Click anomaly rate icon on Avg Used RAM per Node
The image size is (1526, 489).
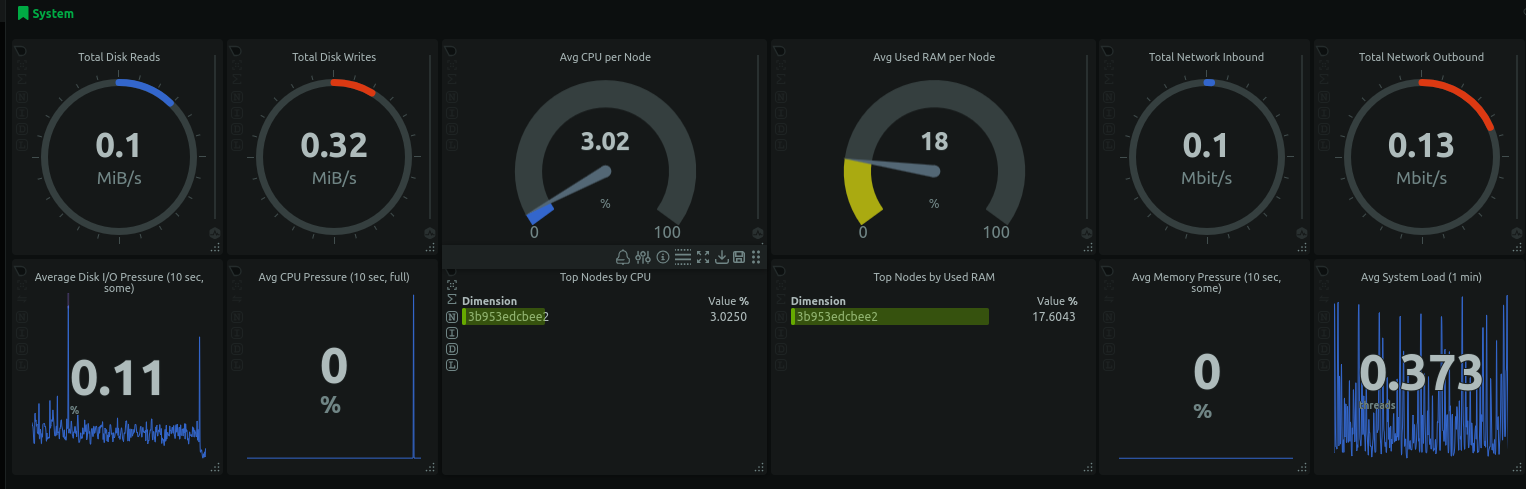click(1087, 232)
